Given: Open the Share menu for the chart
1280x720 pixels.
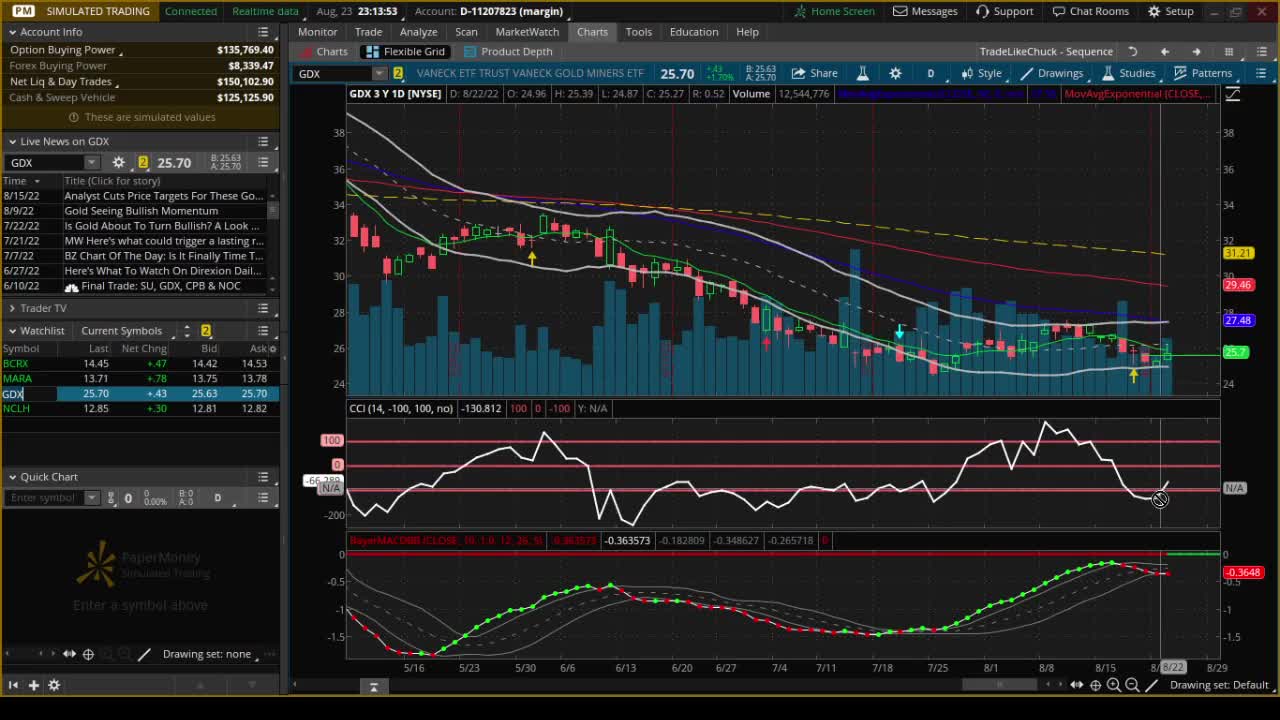Looking at the screenshot, I should pos(814,73).
